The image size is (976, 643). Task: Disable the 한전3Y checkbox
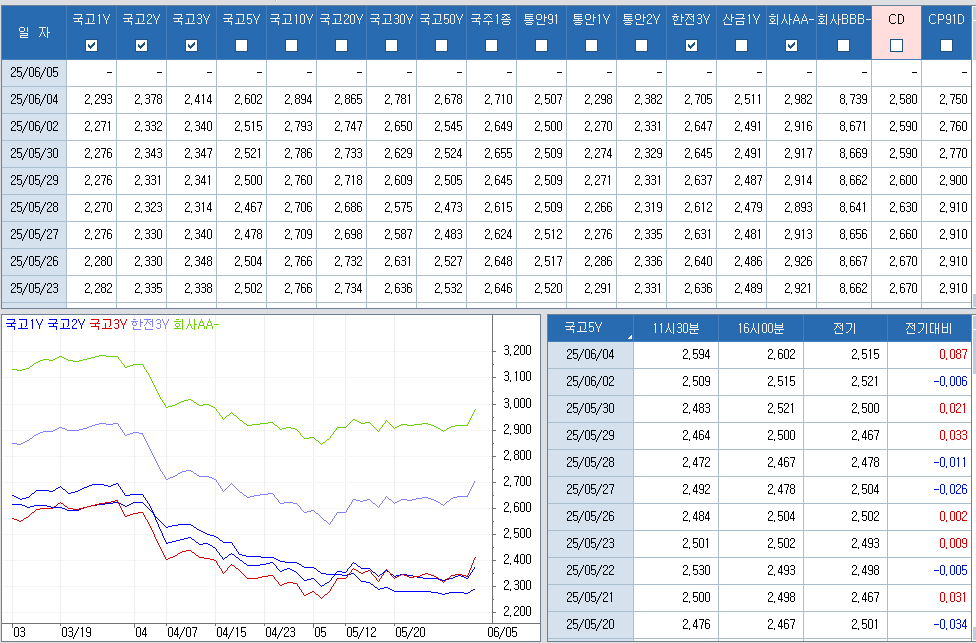pyautogui.click(x=691, y=45)
